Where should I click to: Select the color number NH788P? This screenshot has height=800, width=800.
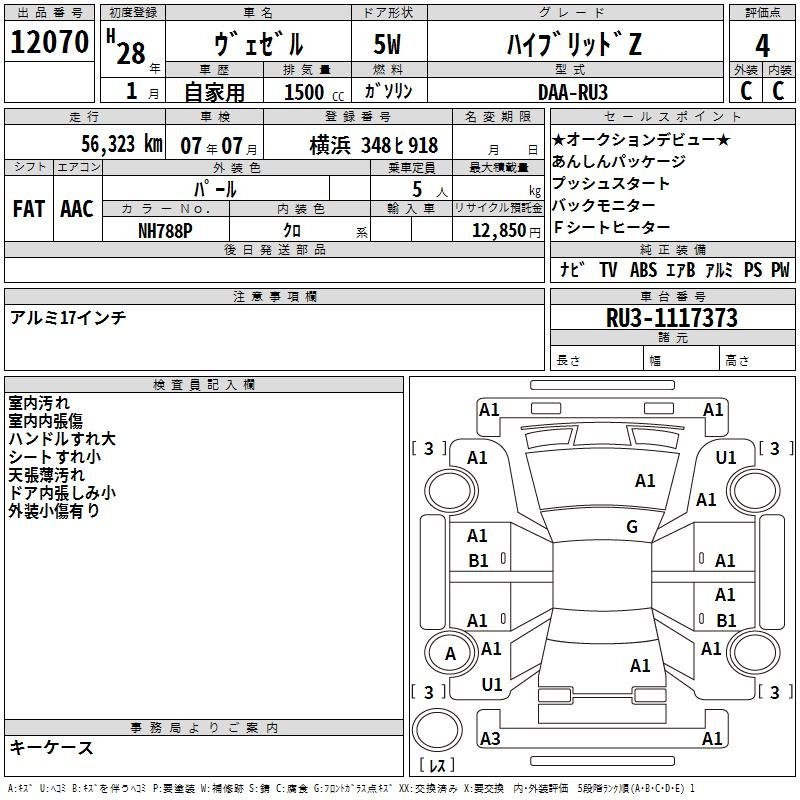166,229
